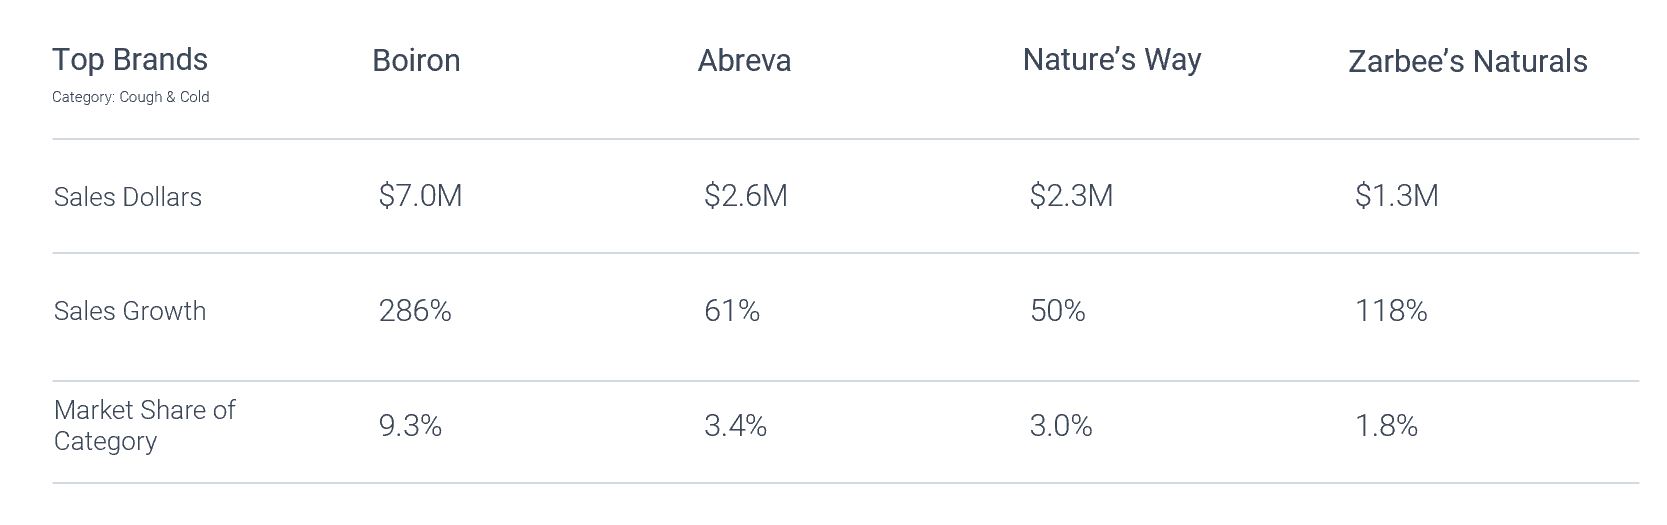
Task: Click the 286% sales growth figure
Action: (x=415, y=311)
